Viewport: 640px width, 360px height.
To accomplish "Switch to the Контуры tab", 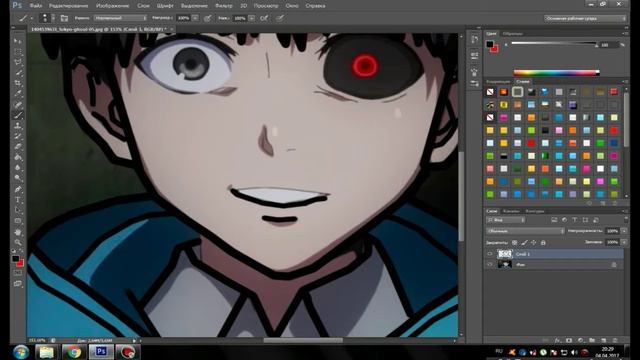I will click(x=535, y=211).
